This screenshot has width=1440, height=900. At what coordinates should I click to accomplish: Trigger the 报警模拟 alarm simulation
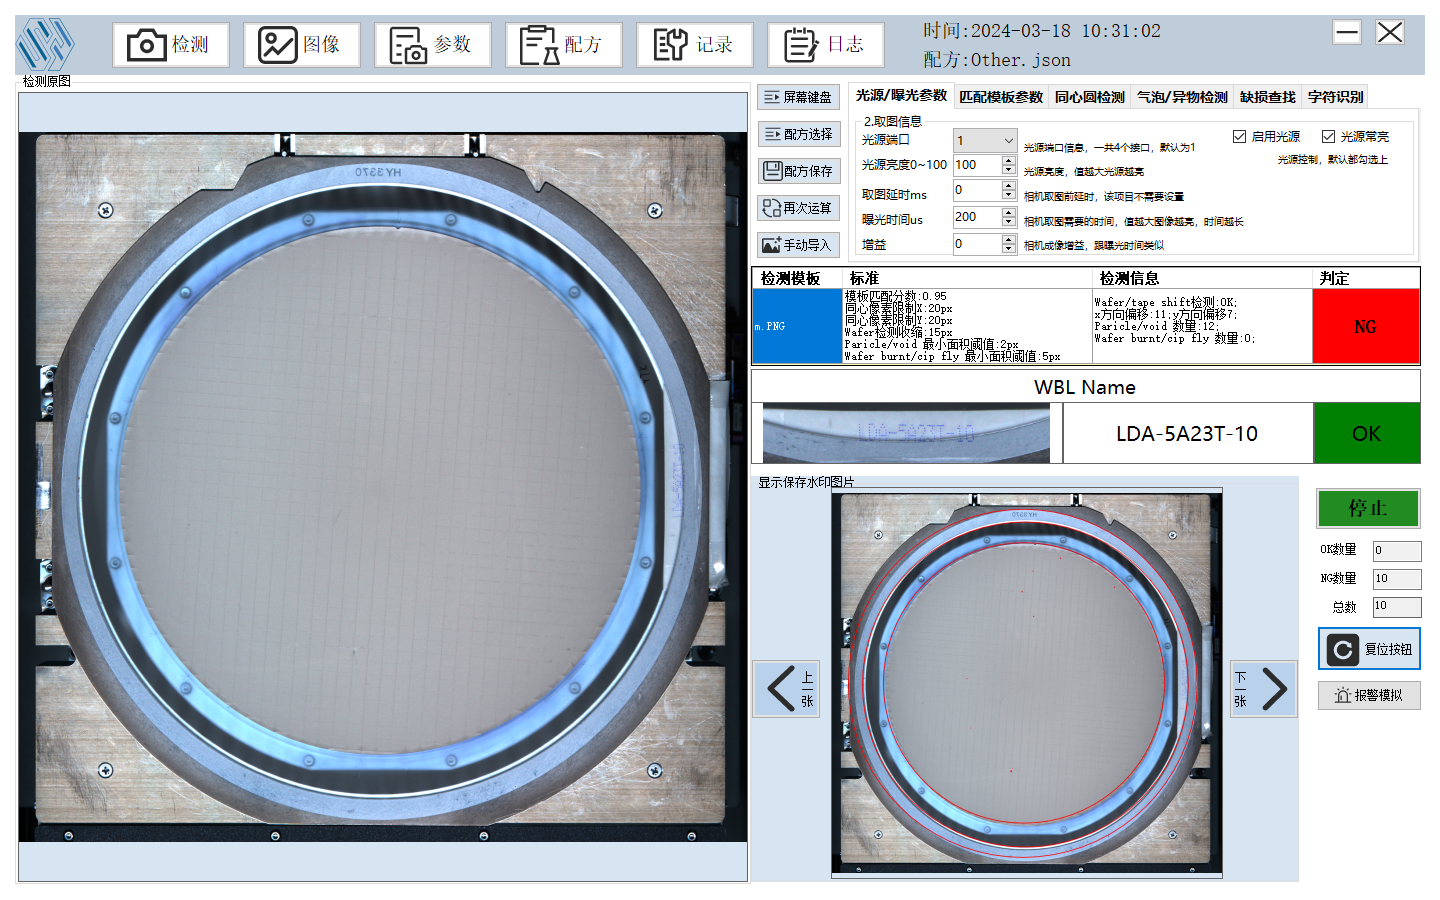point(1369,695)
